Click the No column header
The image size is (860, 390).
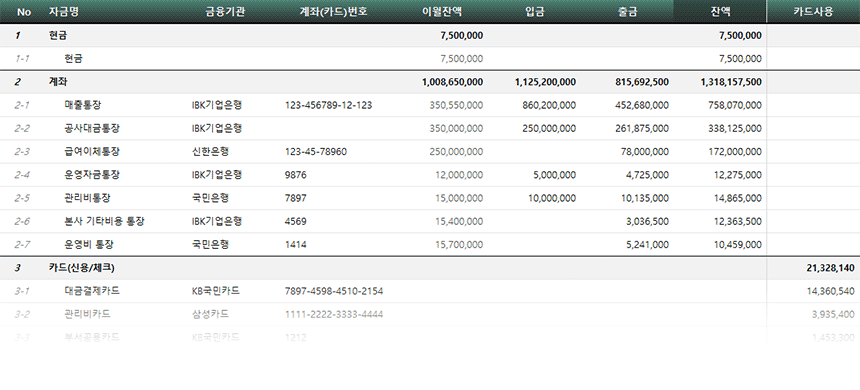coord(24,12)
